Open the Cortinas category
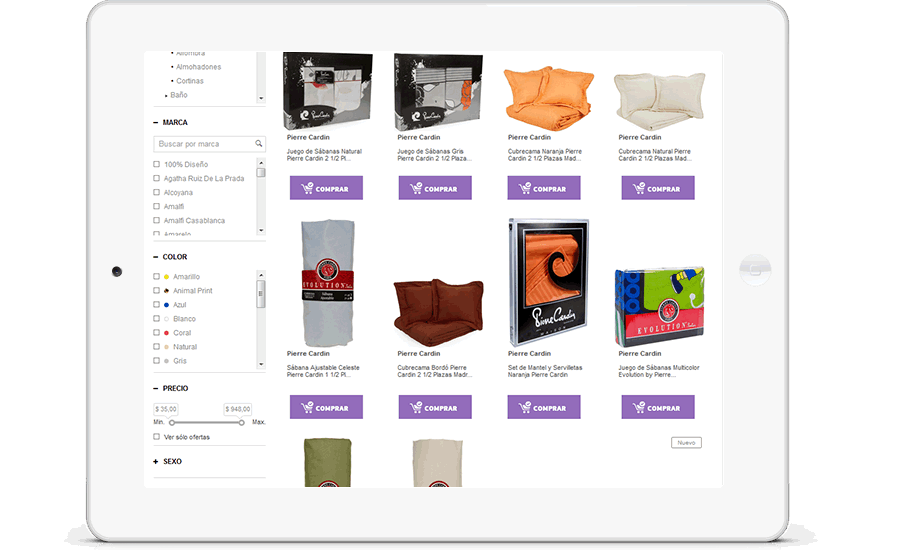912x551 pixels. click(190, 81)
